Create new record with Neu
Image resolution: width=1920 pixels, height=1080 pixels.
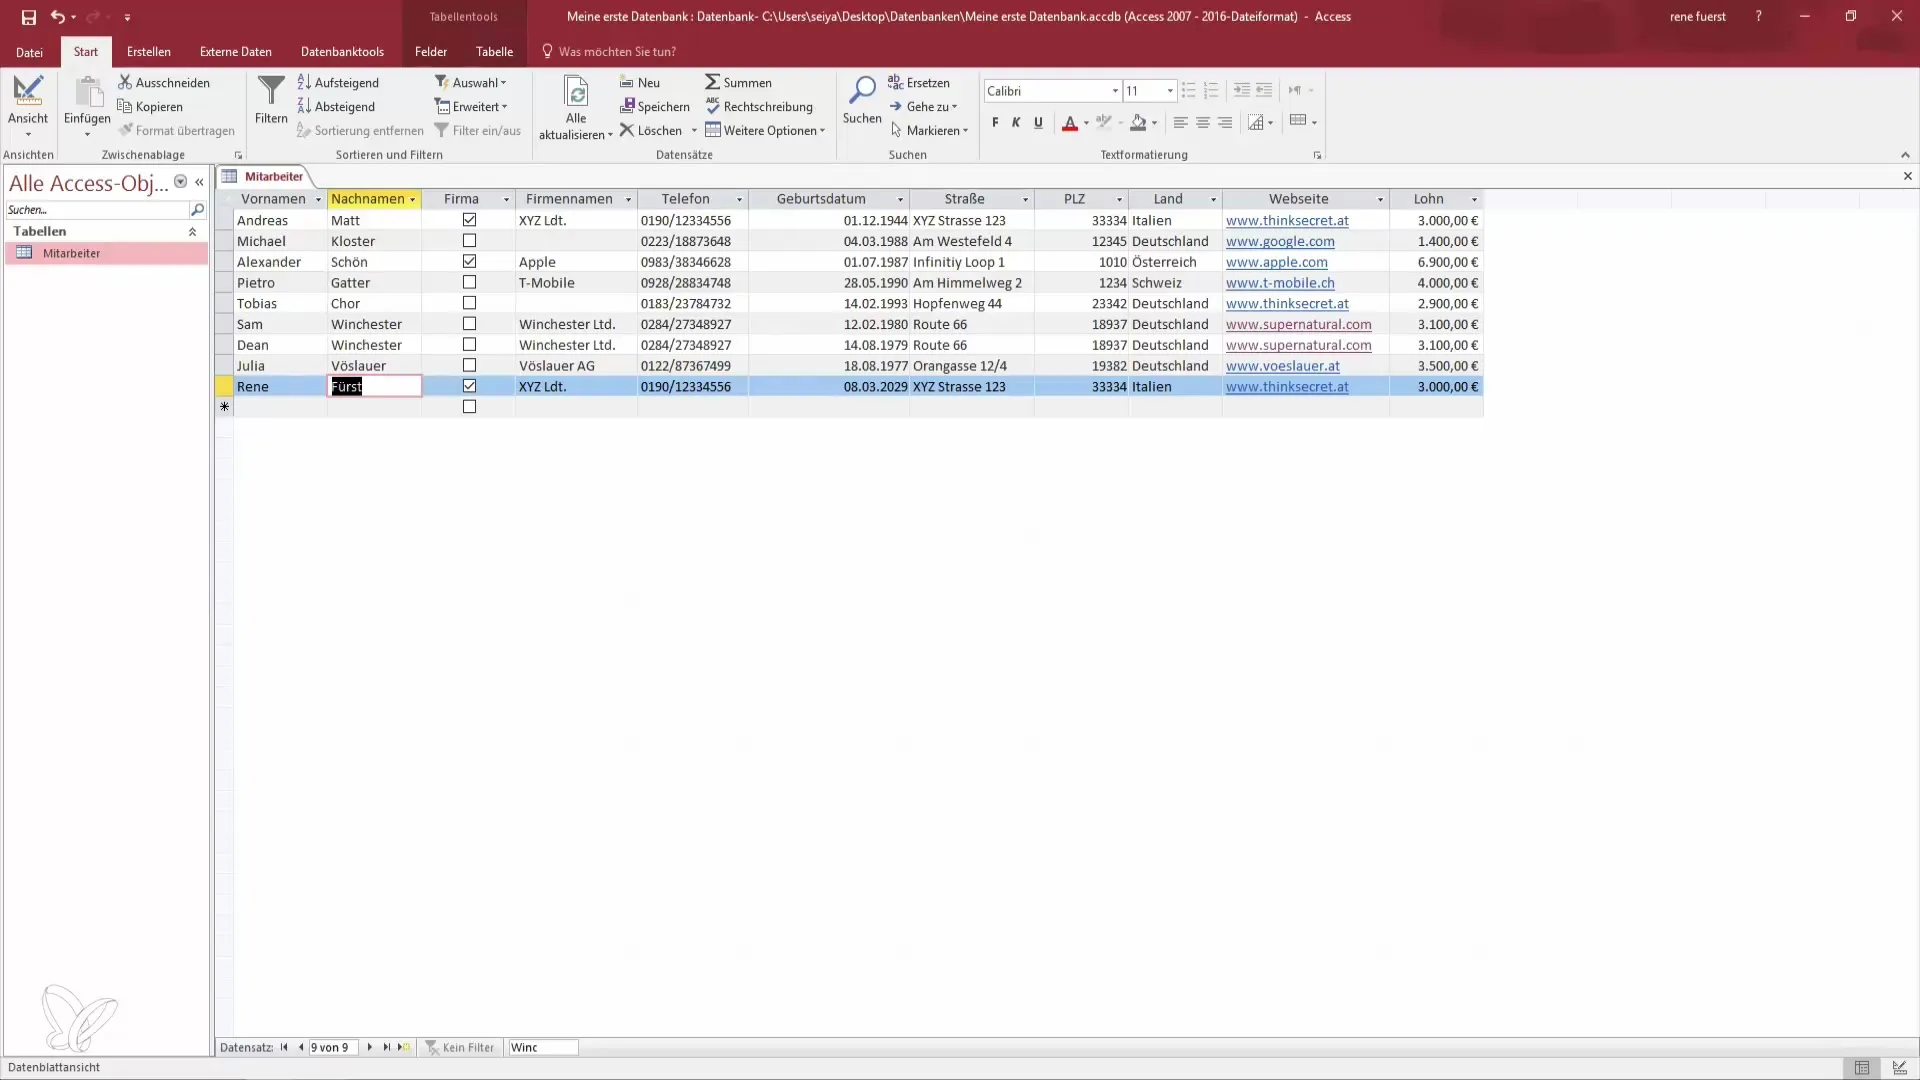tap(640, 82)
